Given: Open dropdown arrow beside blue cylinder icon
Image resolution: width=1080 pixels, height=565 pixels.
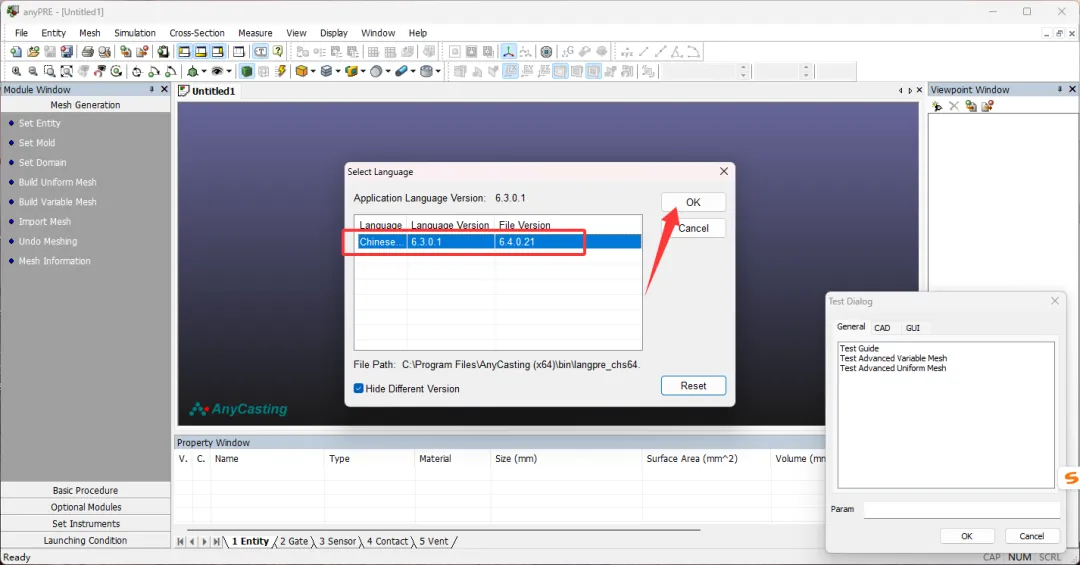Looking at the screenshot, I should (413, 71).
